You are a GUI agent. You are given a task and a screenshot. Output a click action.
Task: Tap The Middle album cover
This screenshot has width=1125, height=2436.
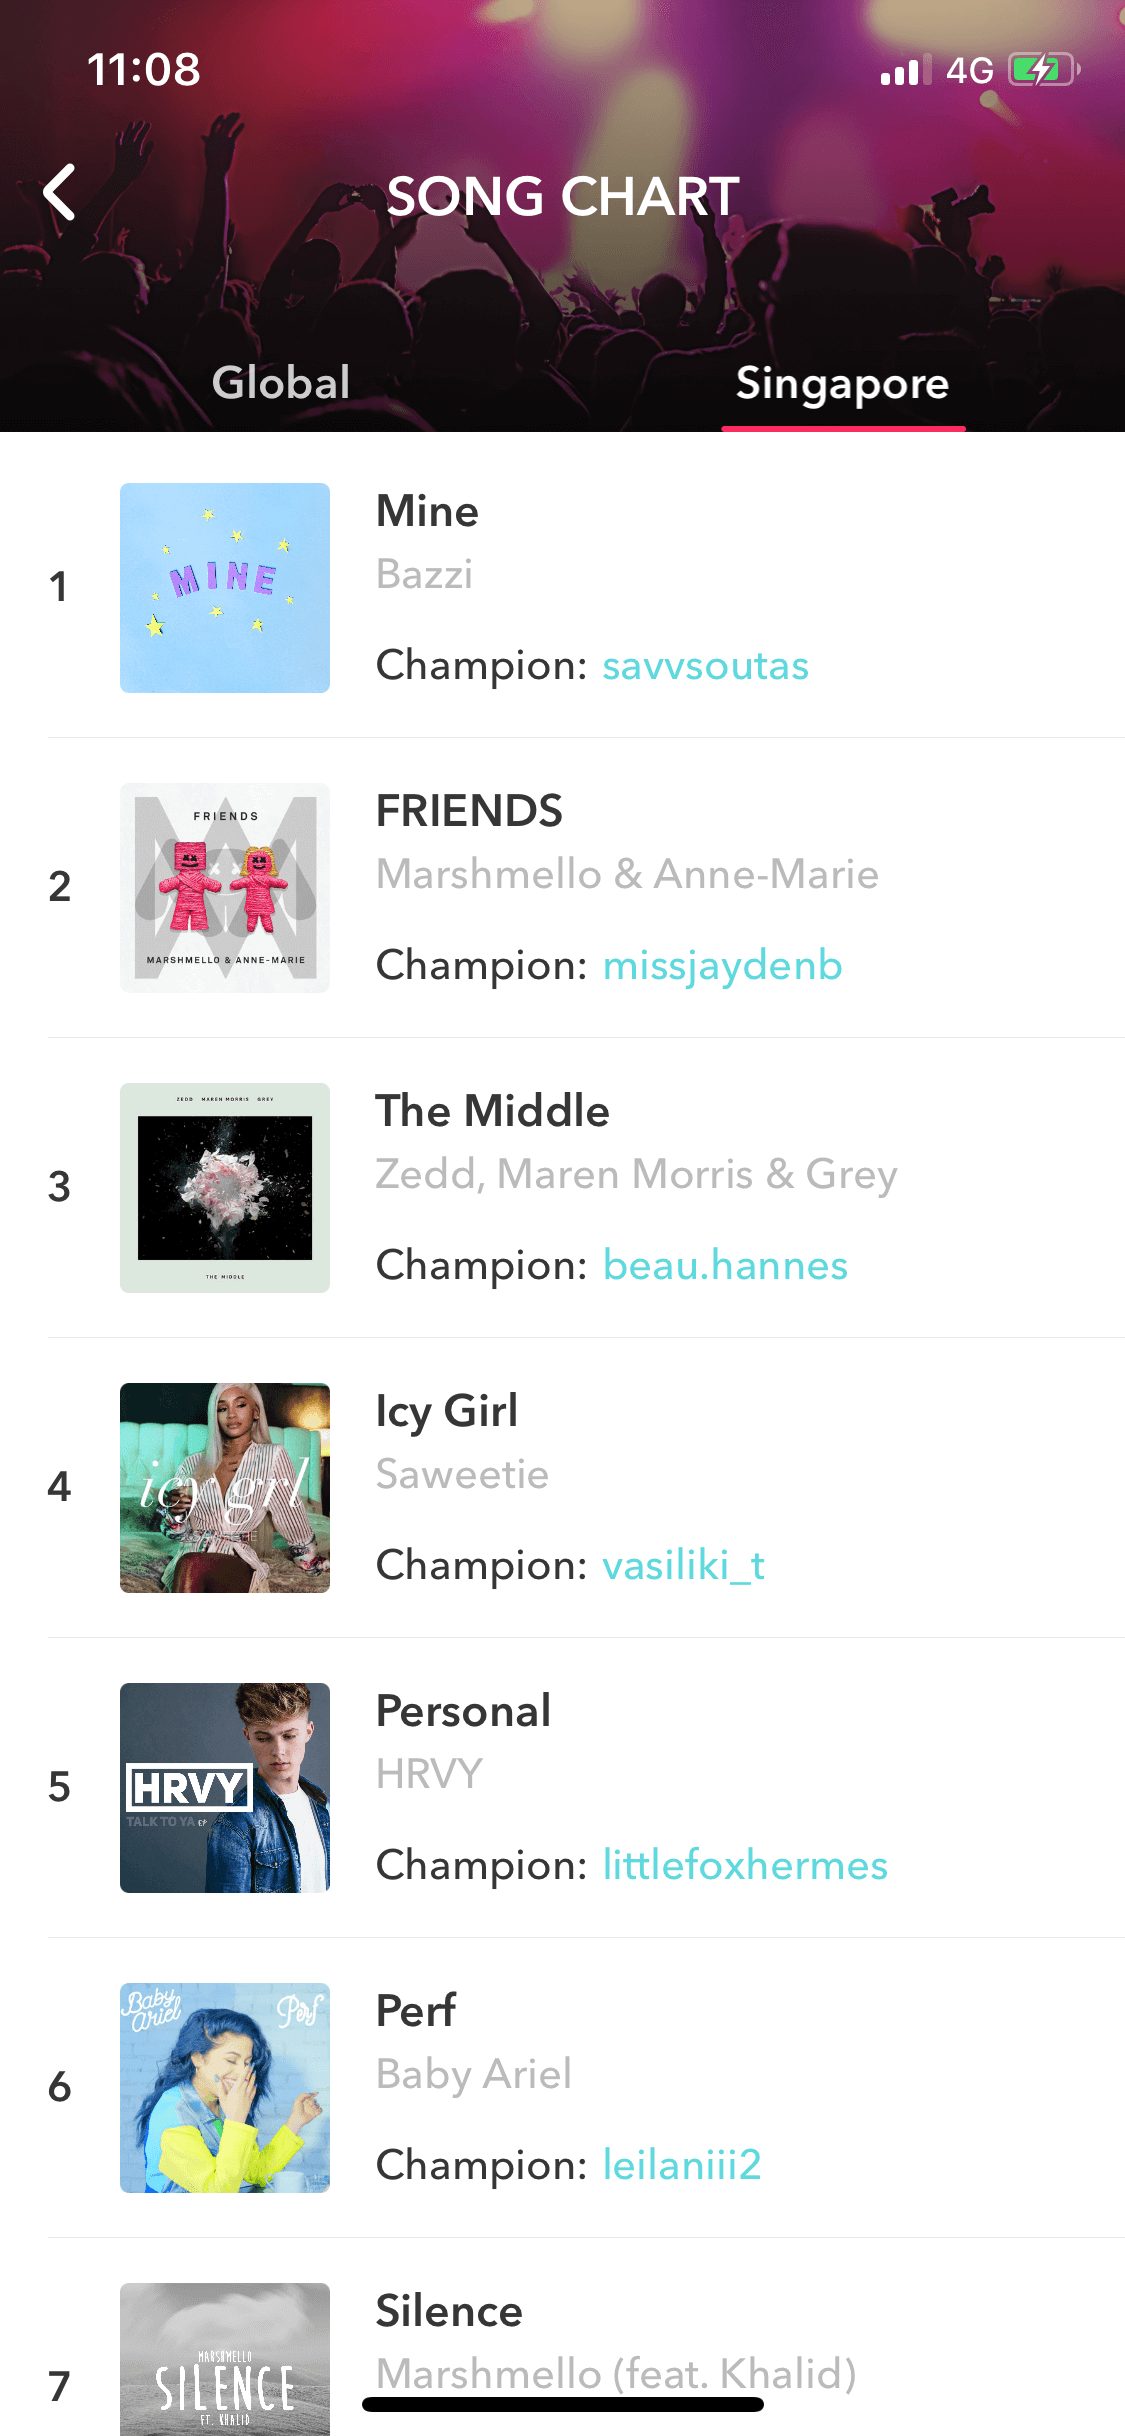[225, 1188]
